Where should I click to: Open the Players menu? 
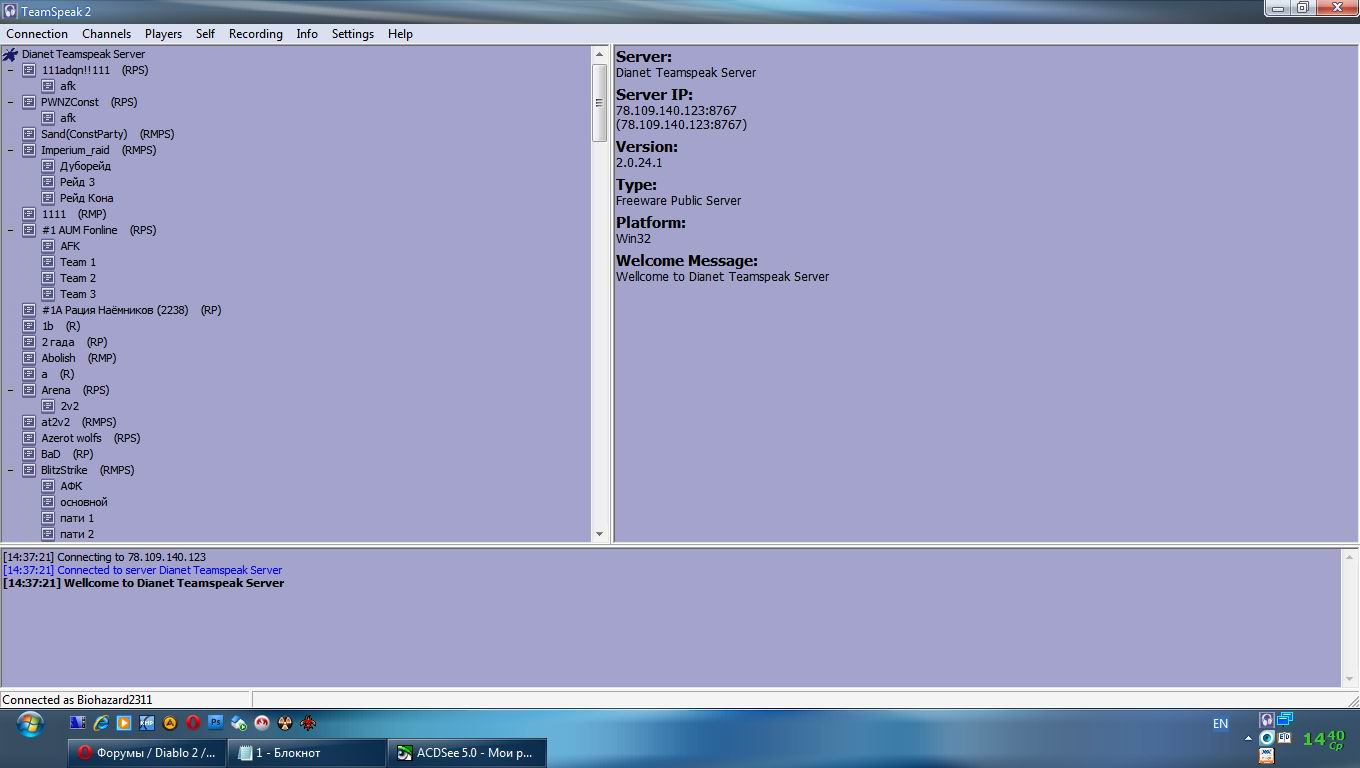pos(163,34)
